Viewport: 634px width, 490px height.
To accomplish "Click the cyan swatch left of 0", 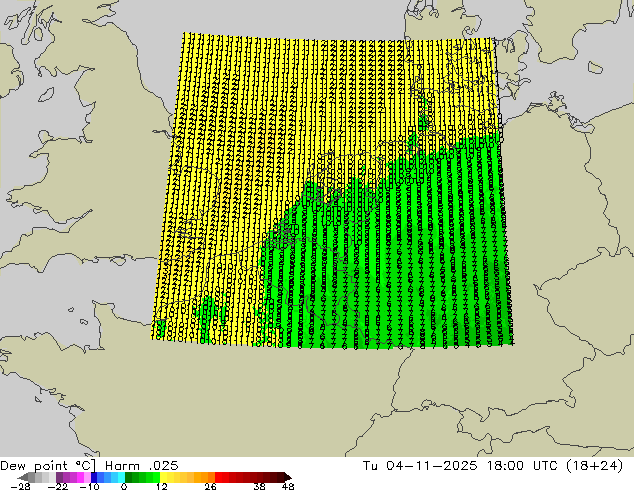I will point(121,477).
